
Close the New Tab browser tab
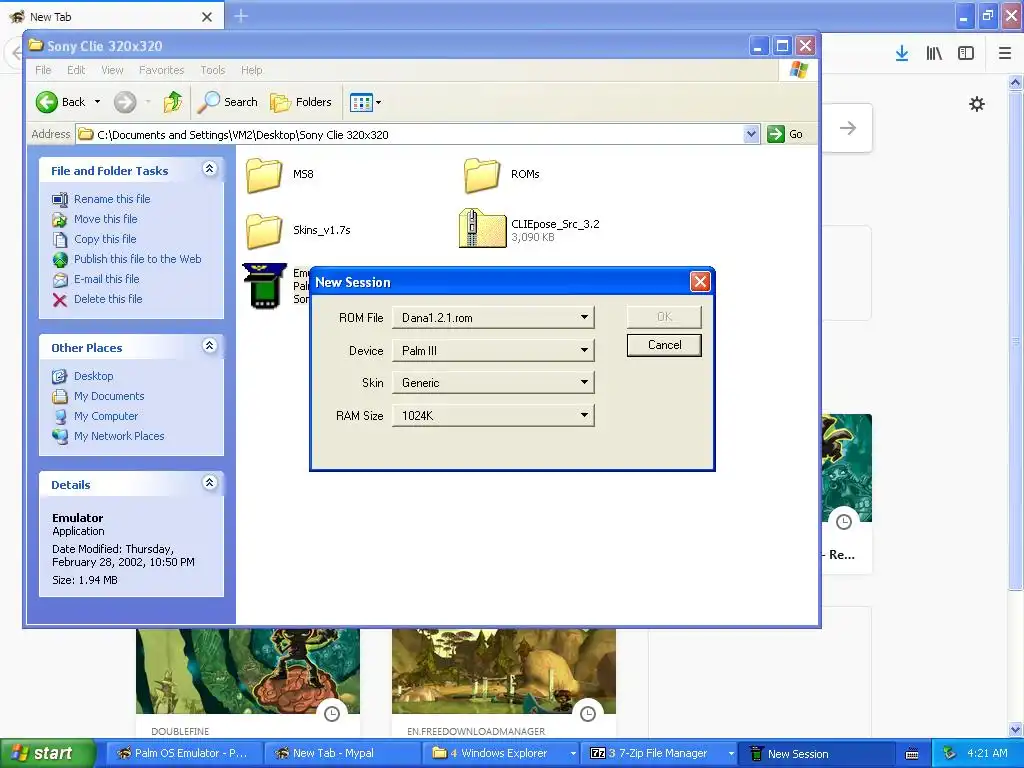coord(207,17)
